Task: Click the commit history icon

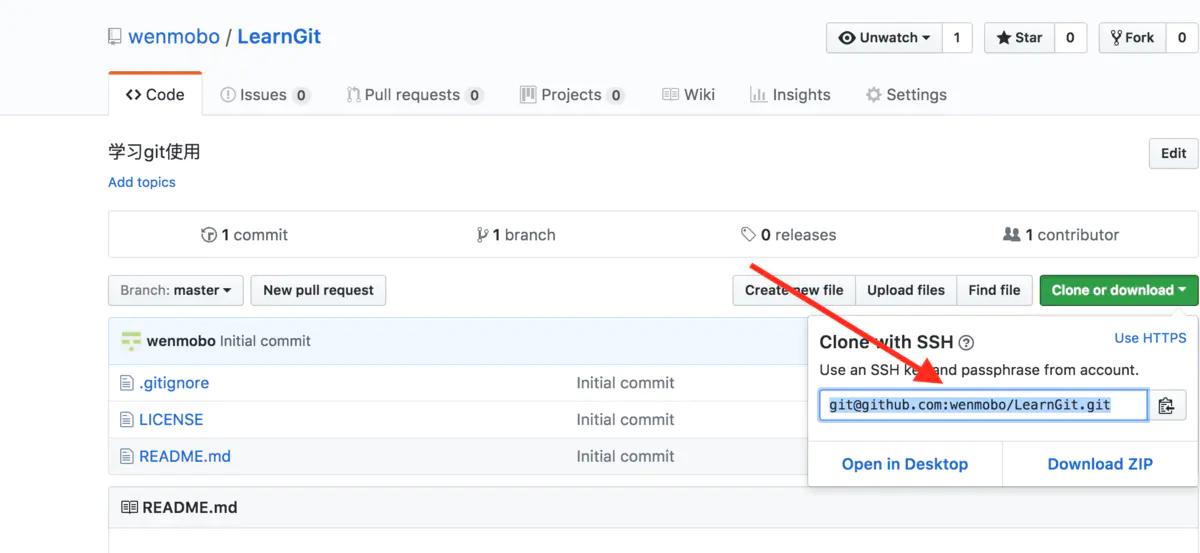Action: pyautogui.click(x=209, y=235)
